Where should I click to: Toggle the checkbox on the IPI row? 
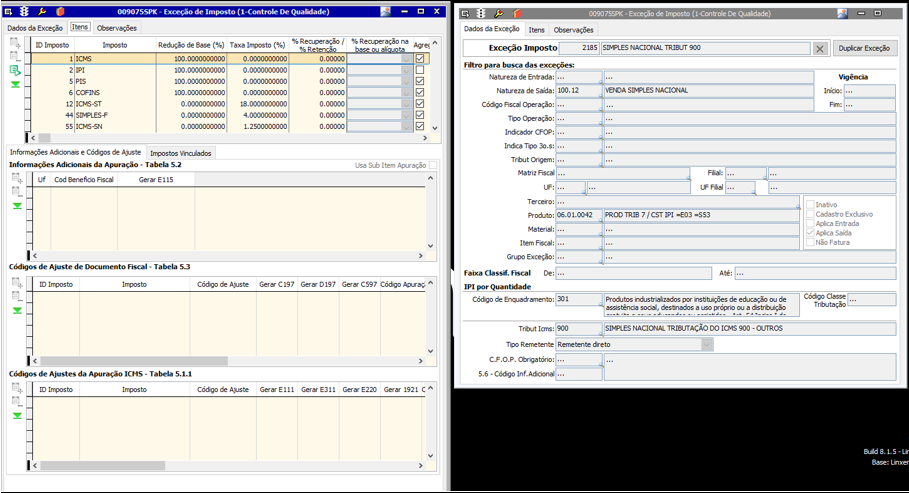[420, 70]
